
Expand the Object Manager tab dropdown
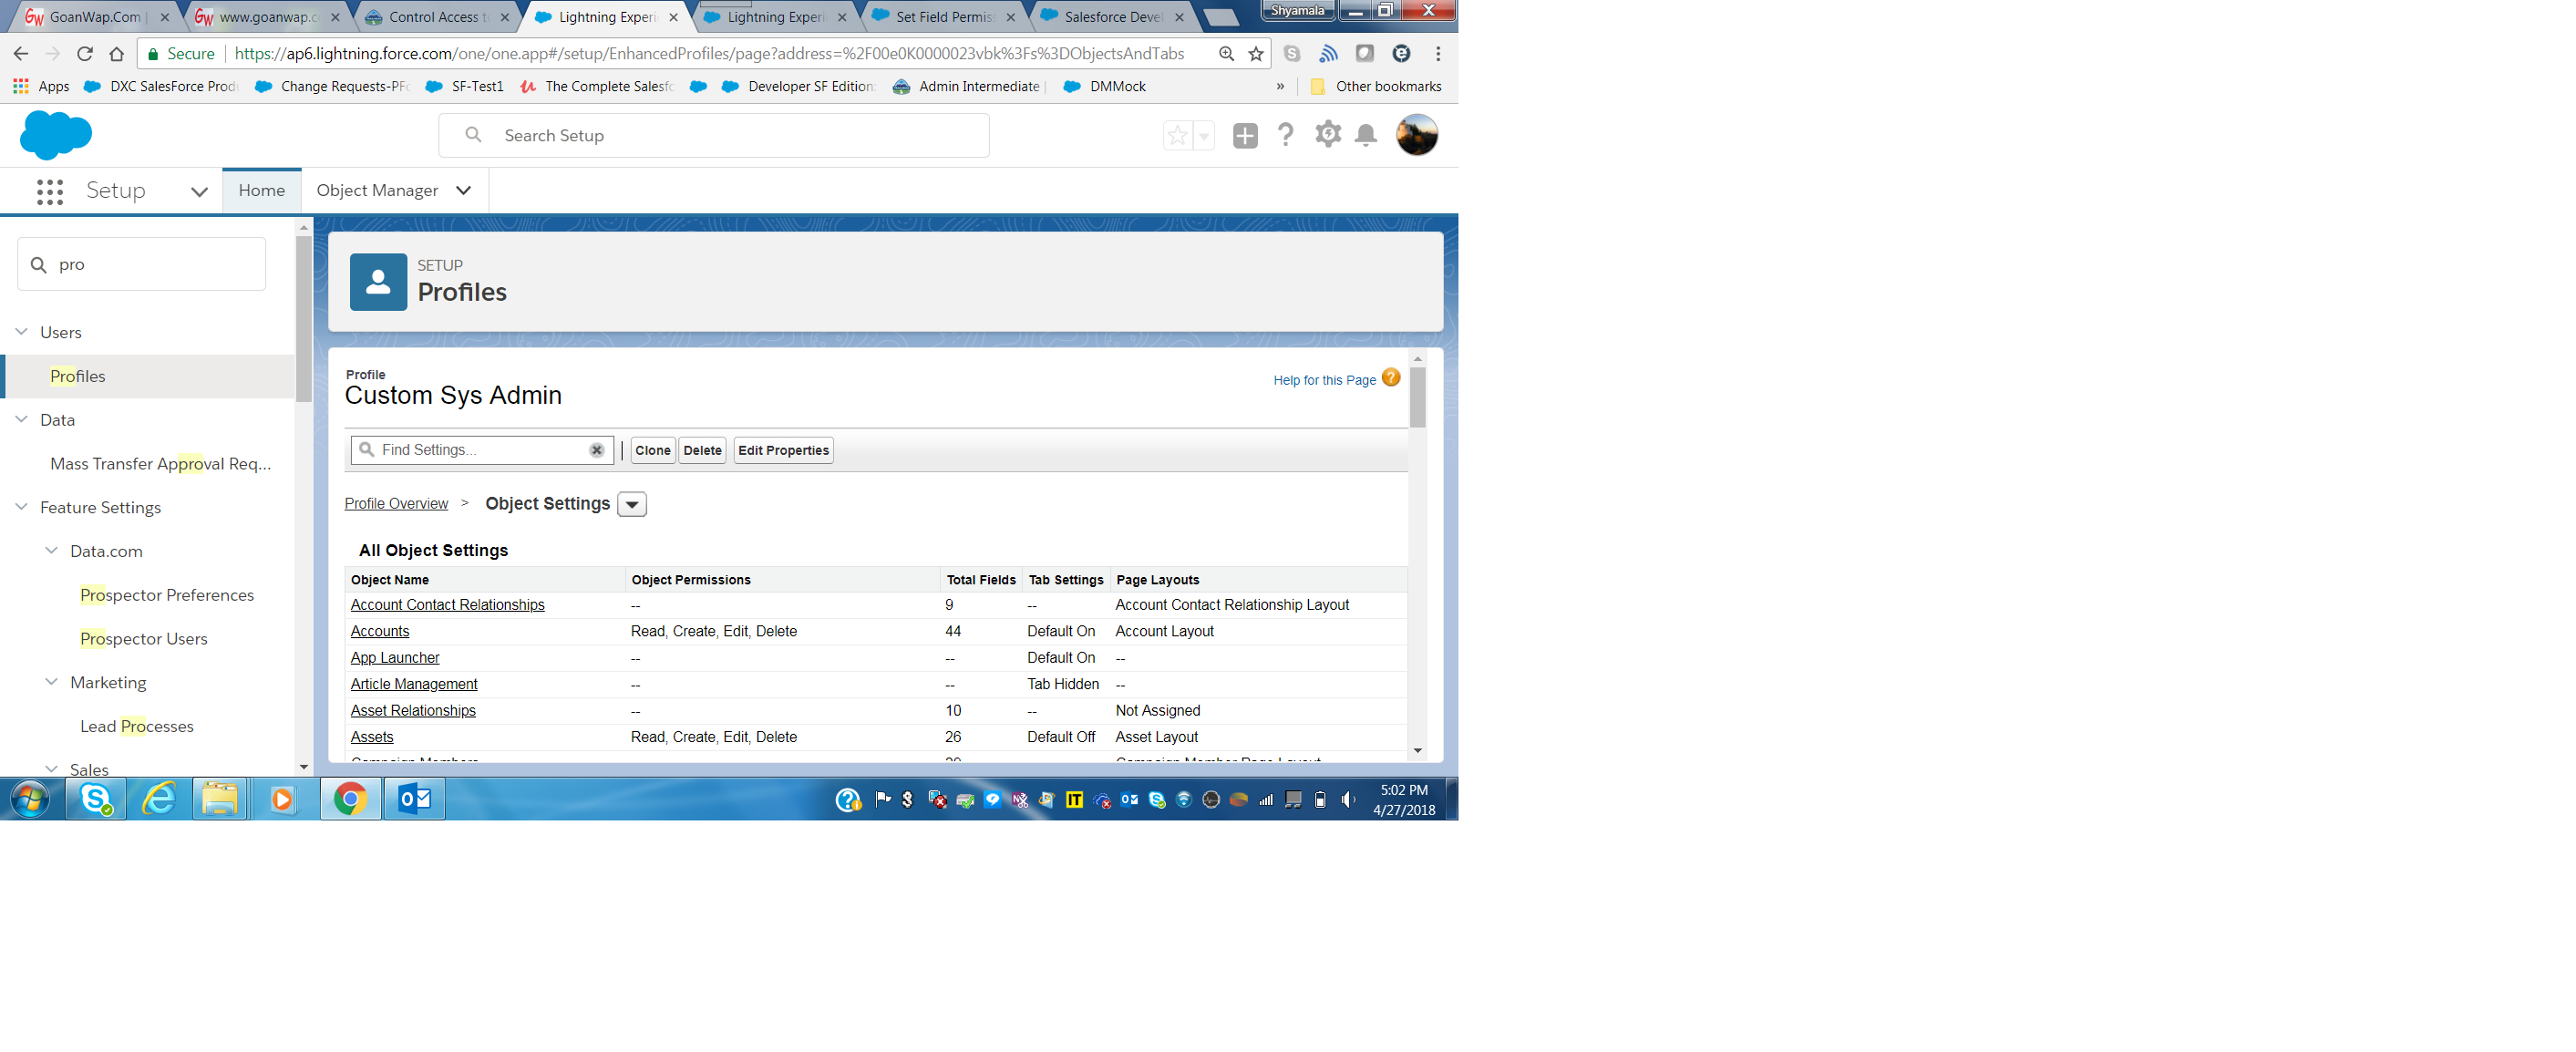click(463, 190)
